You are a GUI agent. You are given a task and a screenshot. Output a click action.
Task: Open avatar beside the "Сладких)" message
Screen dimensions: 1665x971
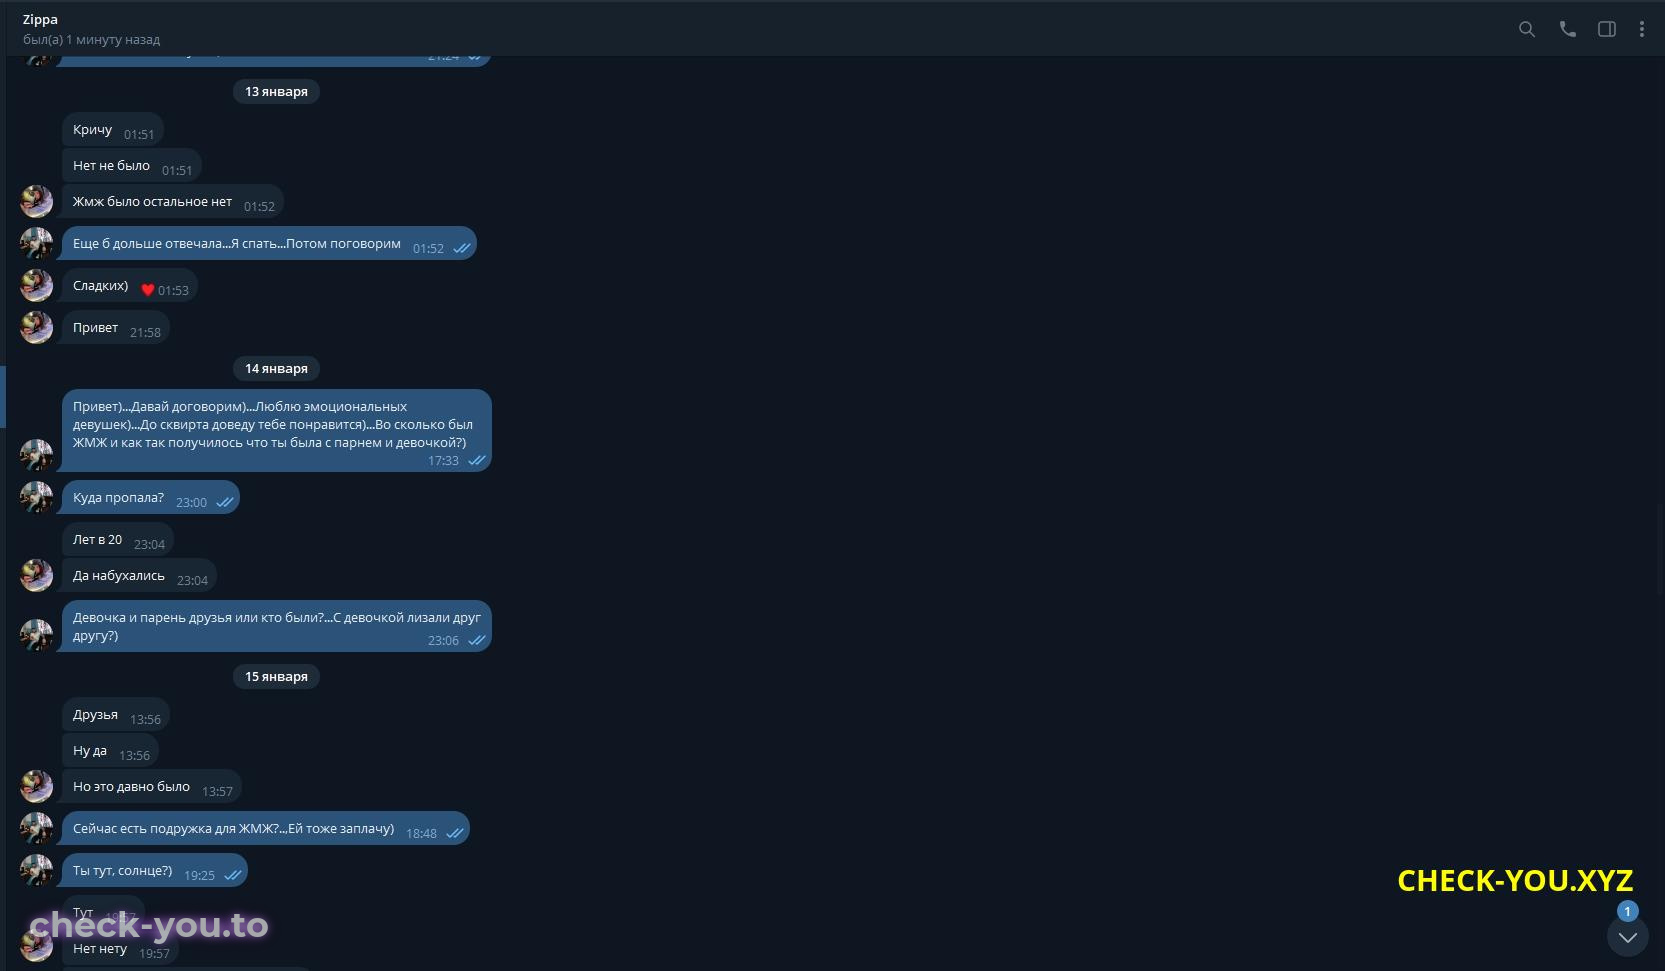[37, 285]
